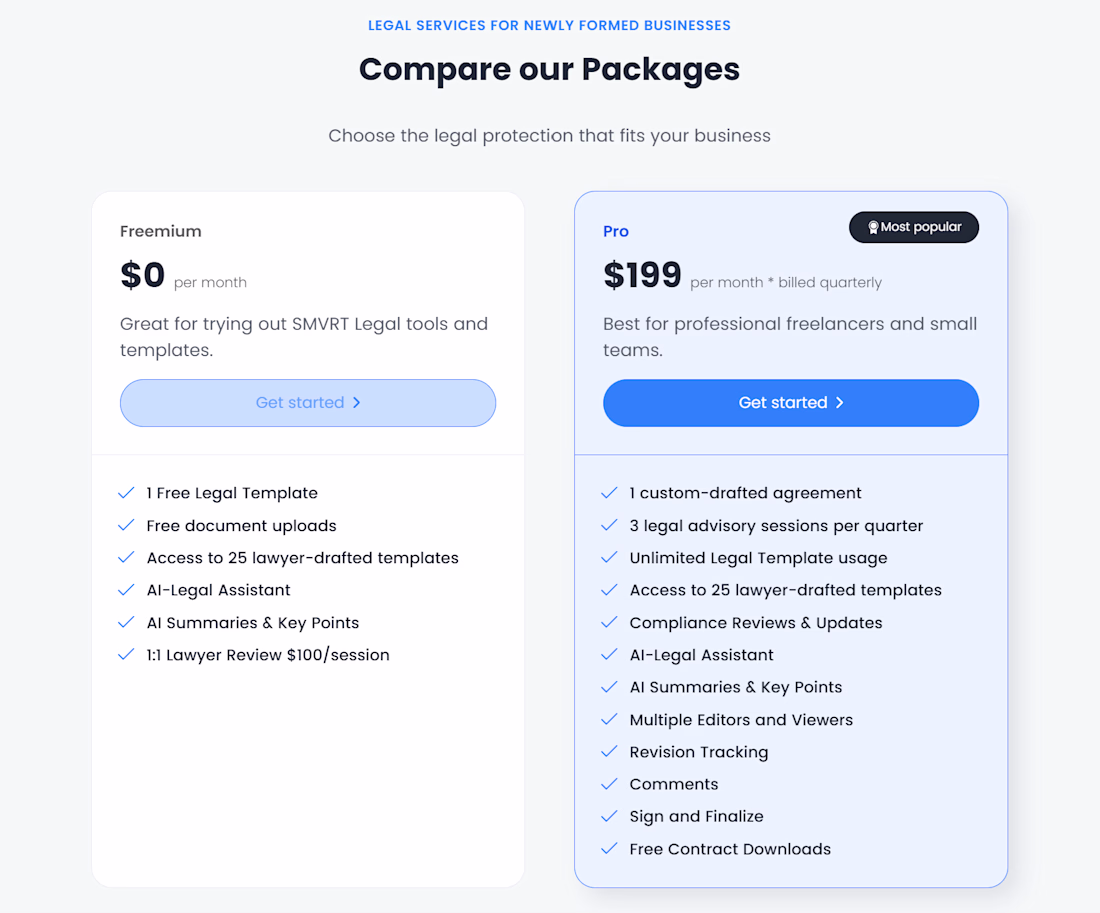Screen dimensions: 1100x913
Task: Click the ribbon icon in Most popular badge
Action: click(x=873, y=227)
